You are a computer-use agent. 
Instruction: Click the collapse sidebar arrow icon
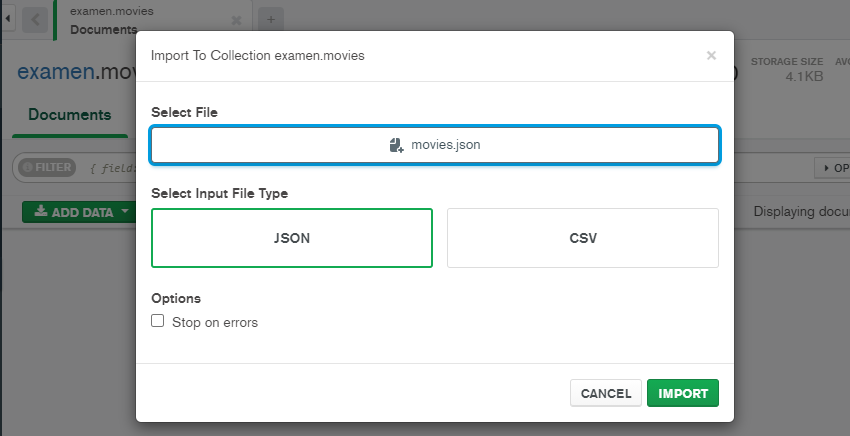tap(8, 18)
